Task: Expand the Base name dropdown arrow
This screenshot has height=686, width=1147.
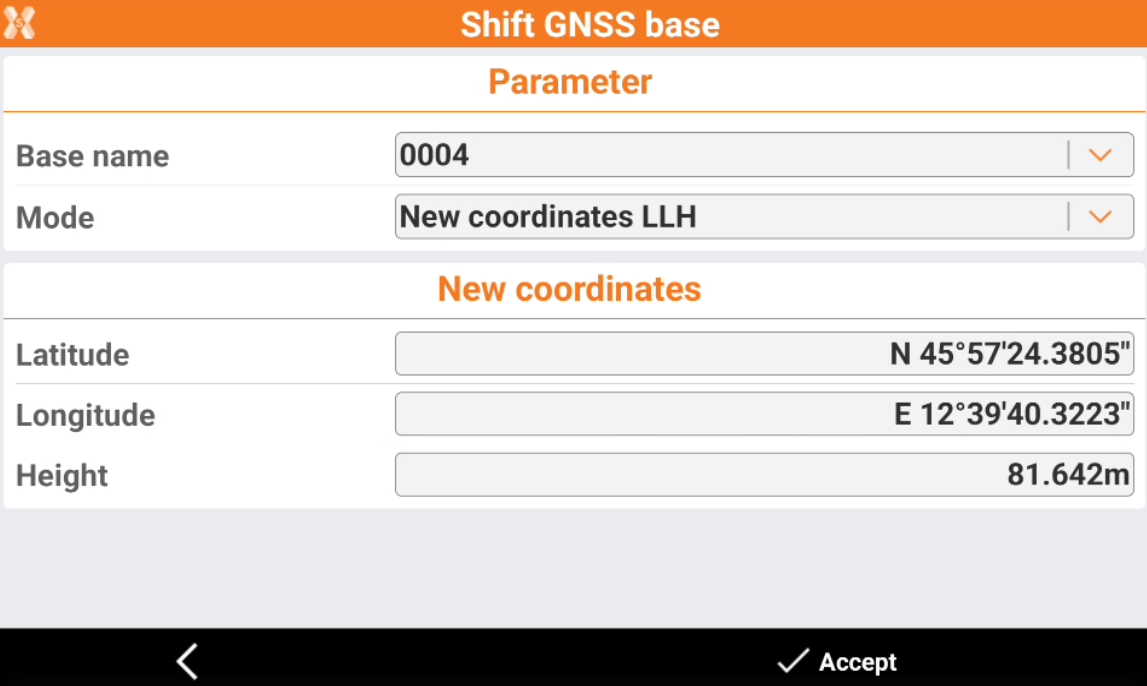Action: [x=1100, y=155]
